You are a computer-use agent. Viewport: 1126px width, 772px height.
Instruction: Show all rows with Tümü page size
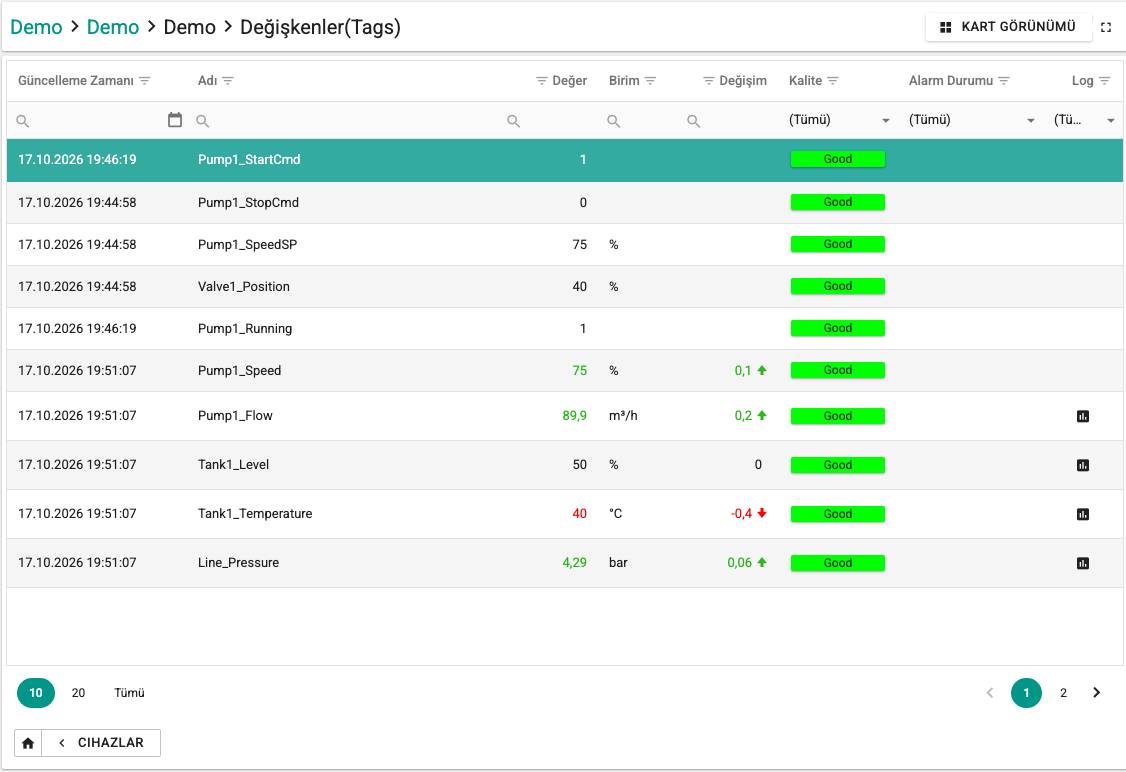[x=129, y=693]
